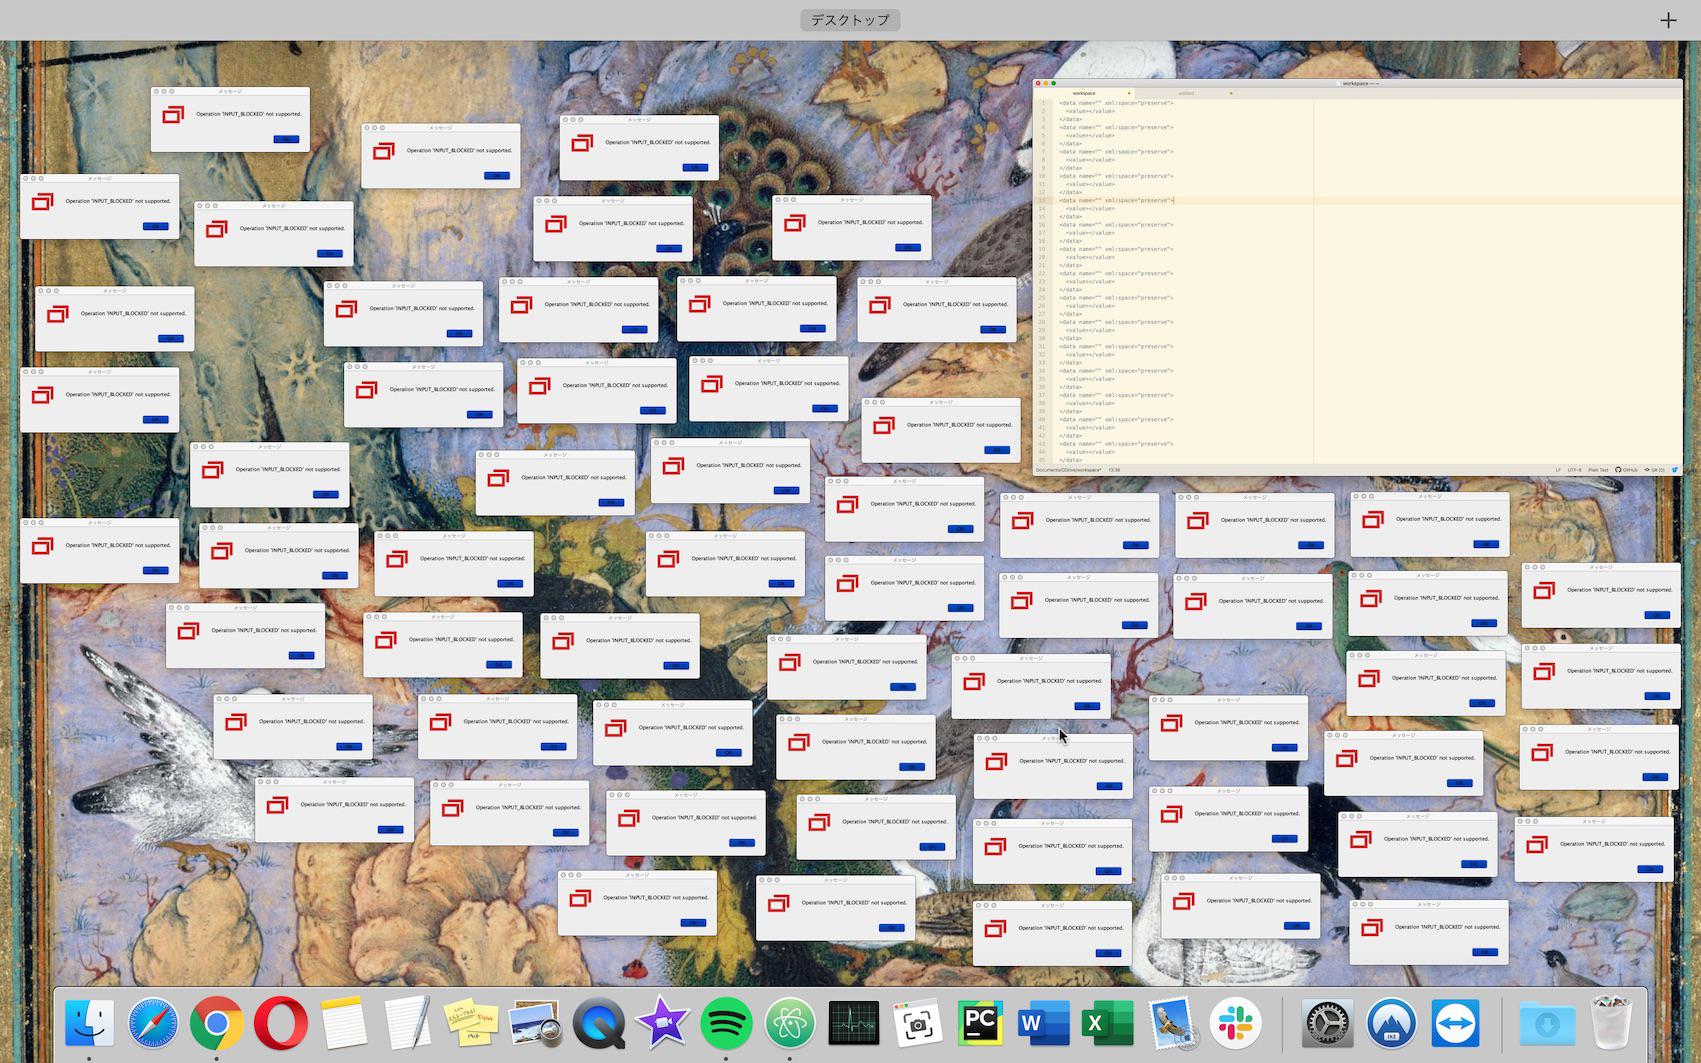Open Activity Monitor in the dock
Screen dimensions: 1701x1063
click(x=854, y=1023)
